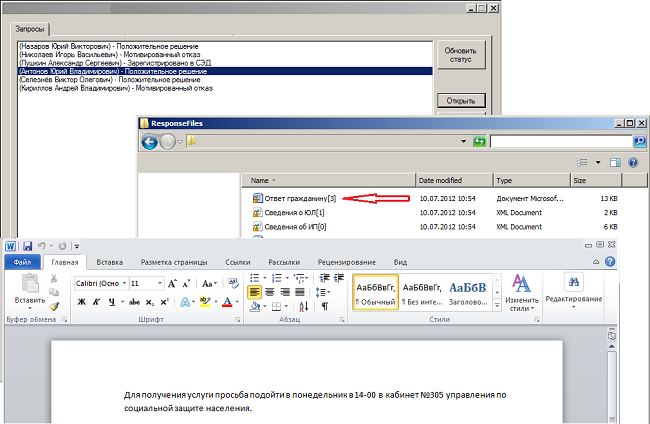Open the font name Calibri dropdown
Image resolution: width=650 pixels, height=424 pixels.
click(x=124, y=283)
